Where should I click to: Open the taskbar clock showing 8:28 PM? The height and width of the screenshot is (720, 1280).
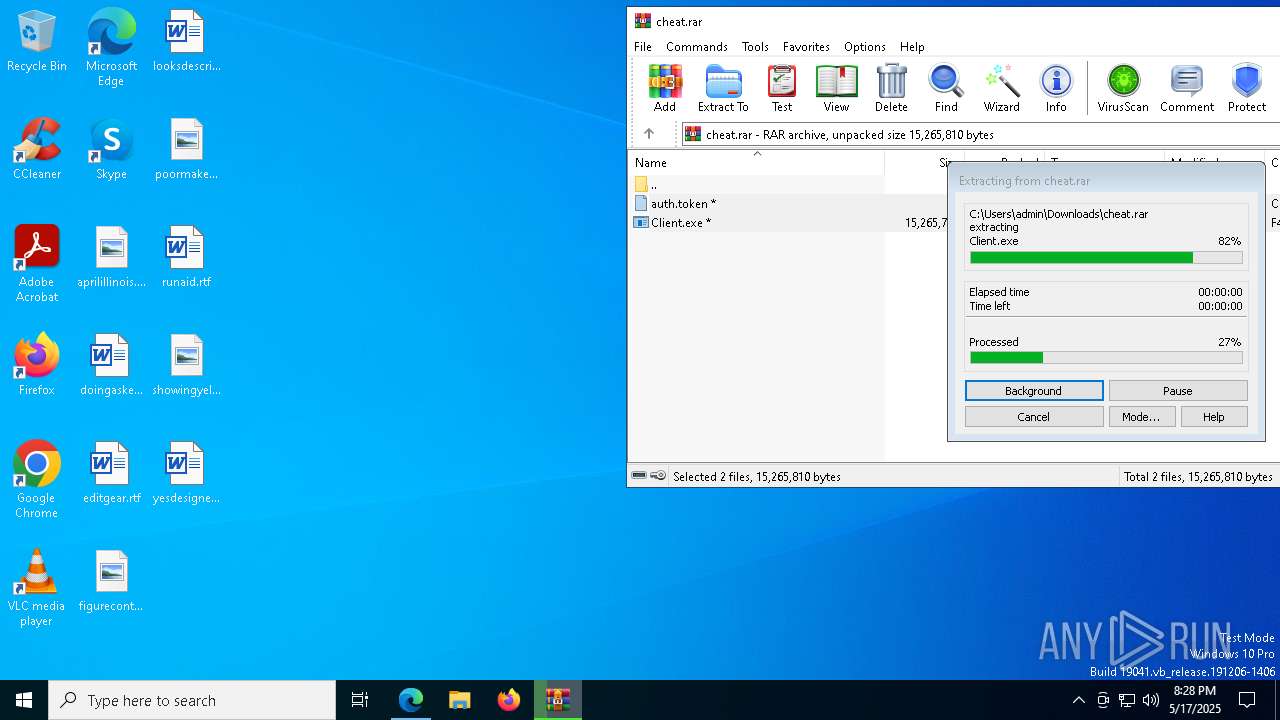[1195, 700]
